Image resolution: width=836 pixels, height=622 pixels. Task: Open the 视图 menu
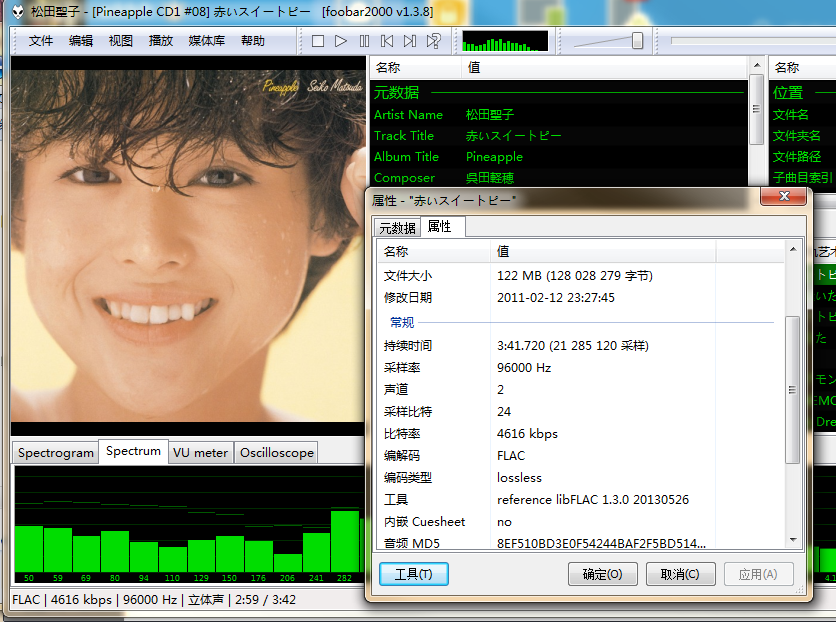(120, 41)
